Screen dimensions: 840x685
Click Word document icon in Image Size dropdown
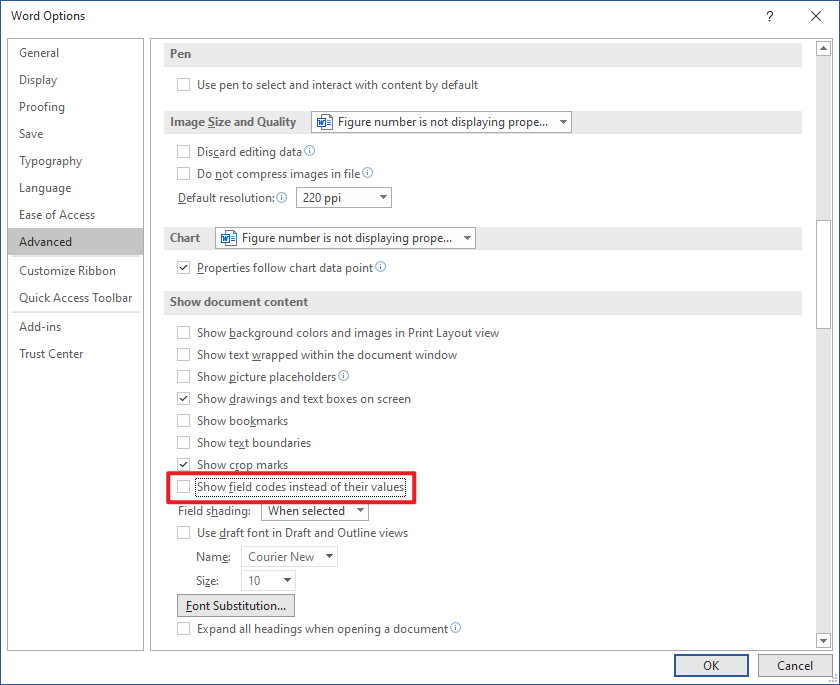point(325,122)
